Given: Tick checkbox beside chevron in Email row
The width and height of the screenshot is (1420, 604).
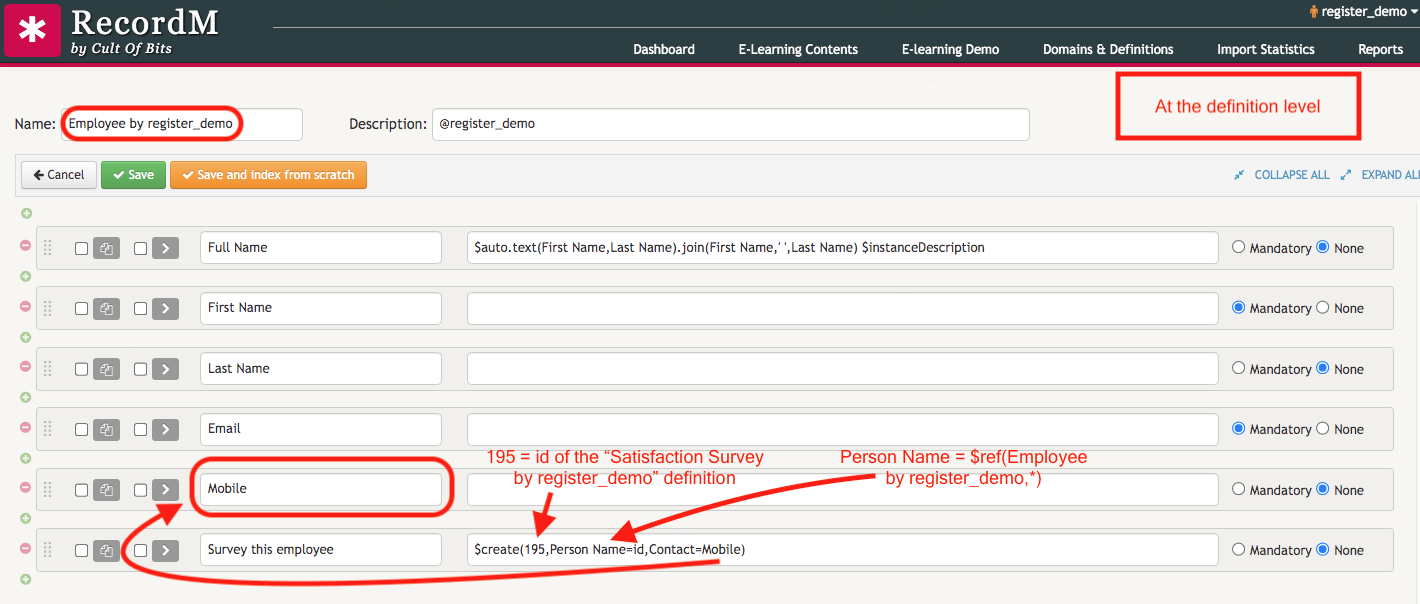Looking at the screenshot, I should [x=140, y=429].
